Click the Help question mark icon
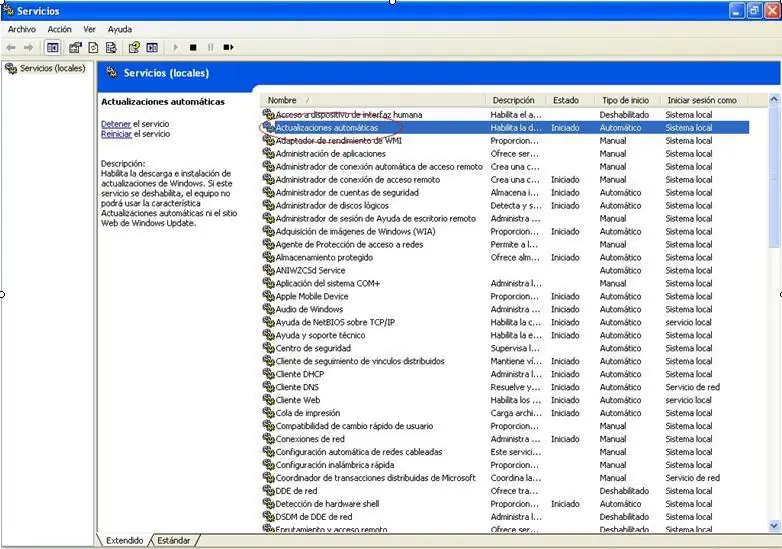Image resolution: width=782 pixels, height=549 pixels. point(134,47)
